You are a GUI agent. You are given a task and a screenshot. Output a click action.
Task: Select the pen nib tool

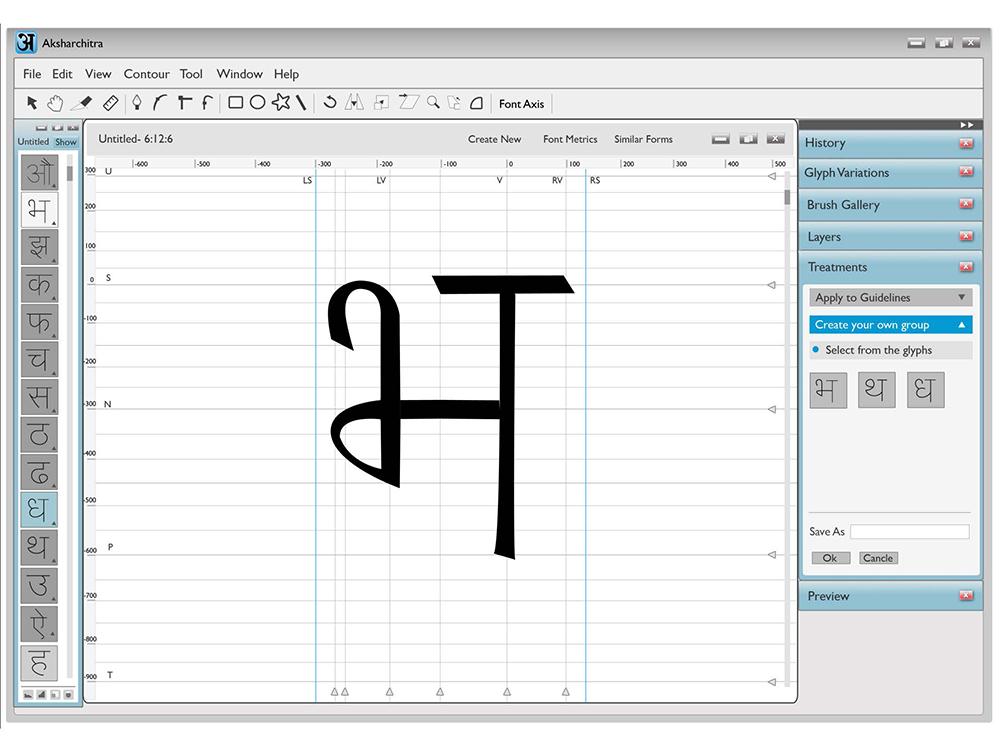[137, 102]
